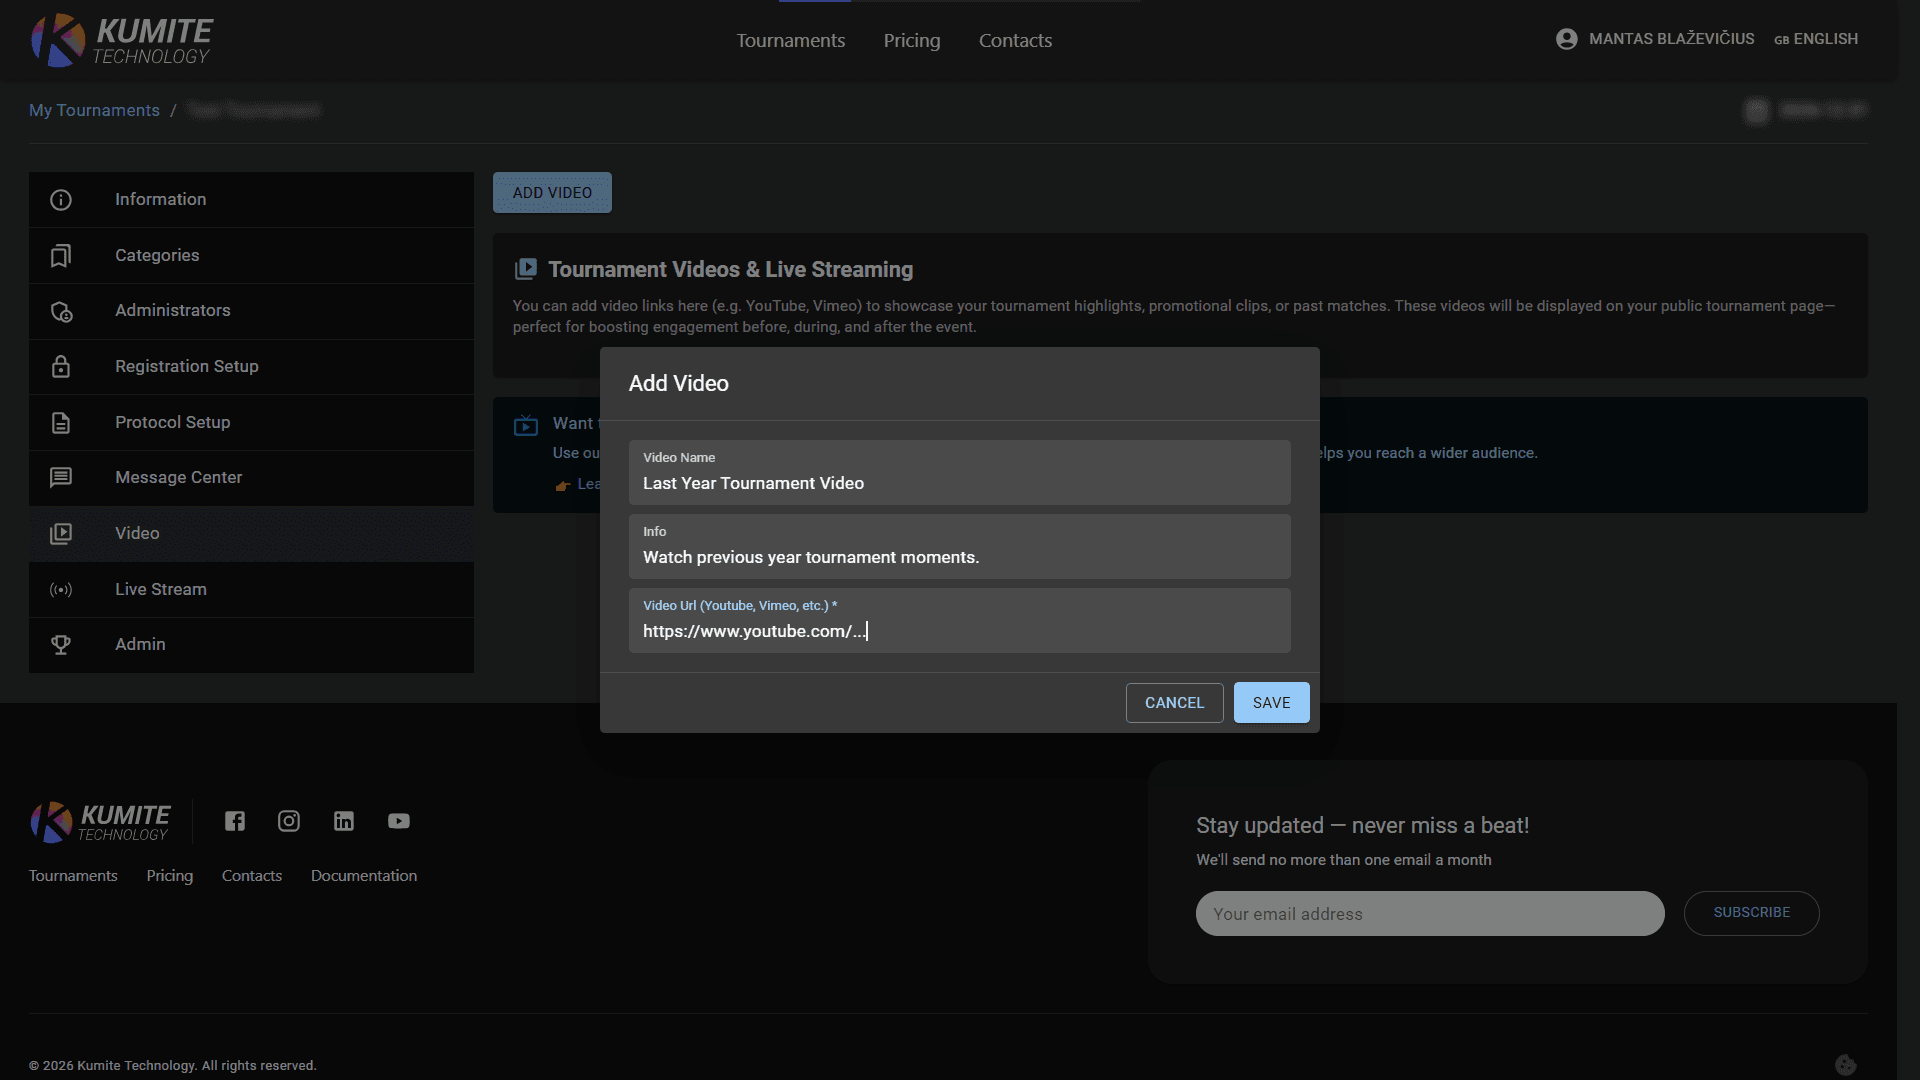Click the cookie settings icon
The width and height of the screenshot is (1920, 1080).
(1845, 1065)
